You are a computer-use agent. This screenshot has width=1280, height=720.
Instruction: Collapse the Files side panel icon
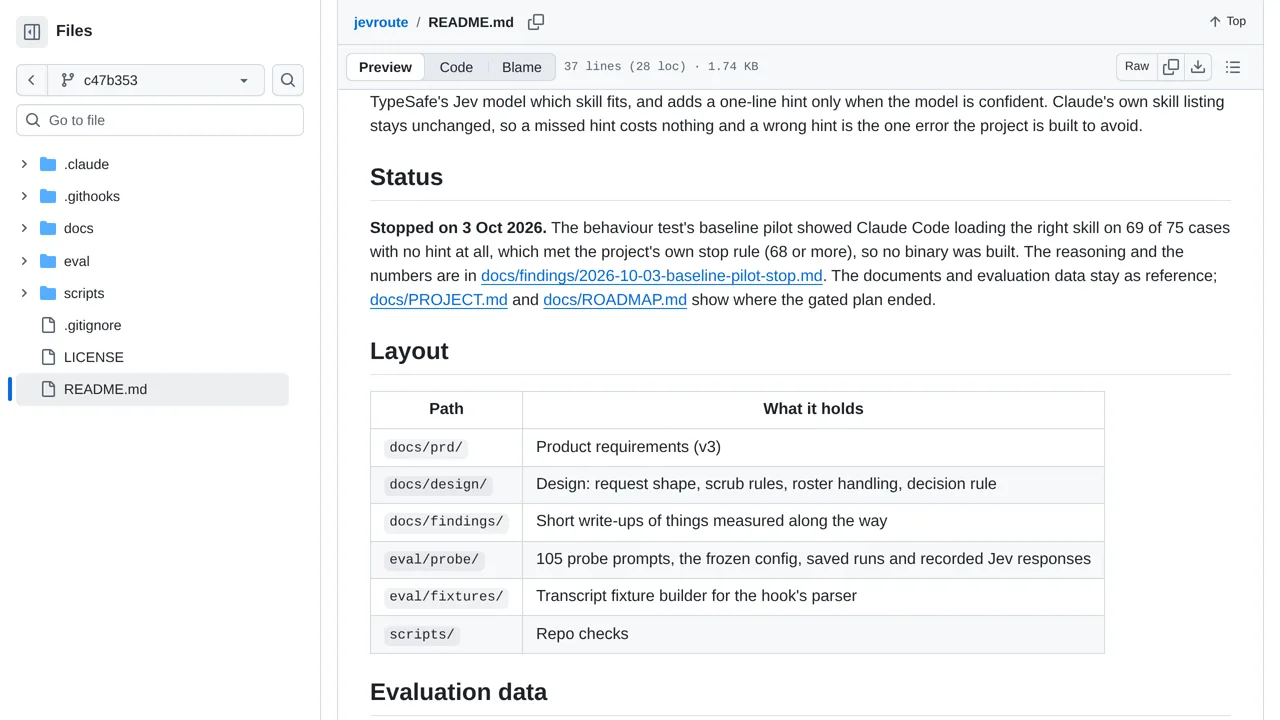(32, 32)
